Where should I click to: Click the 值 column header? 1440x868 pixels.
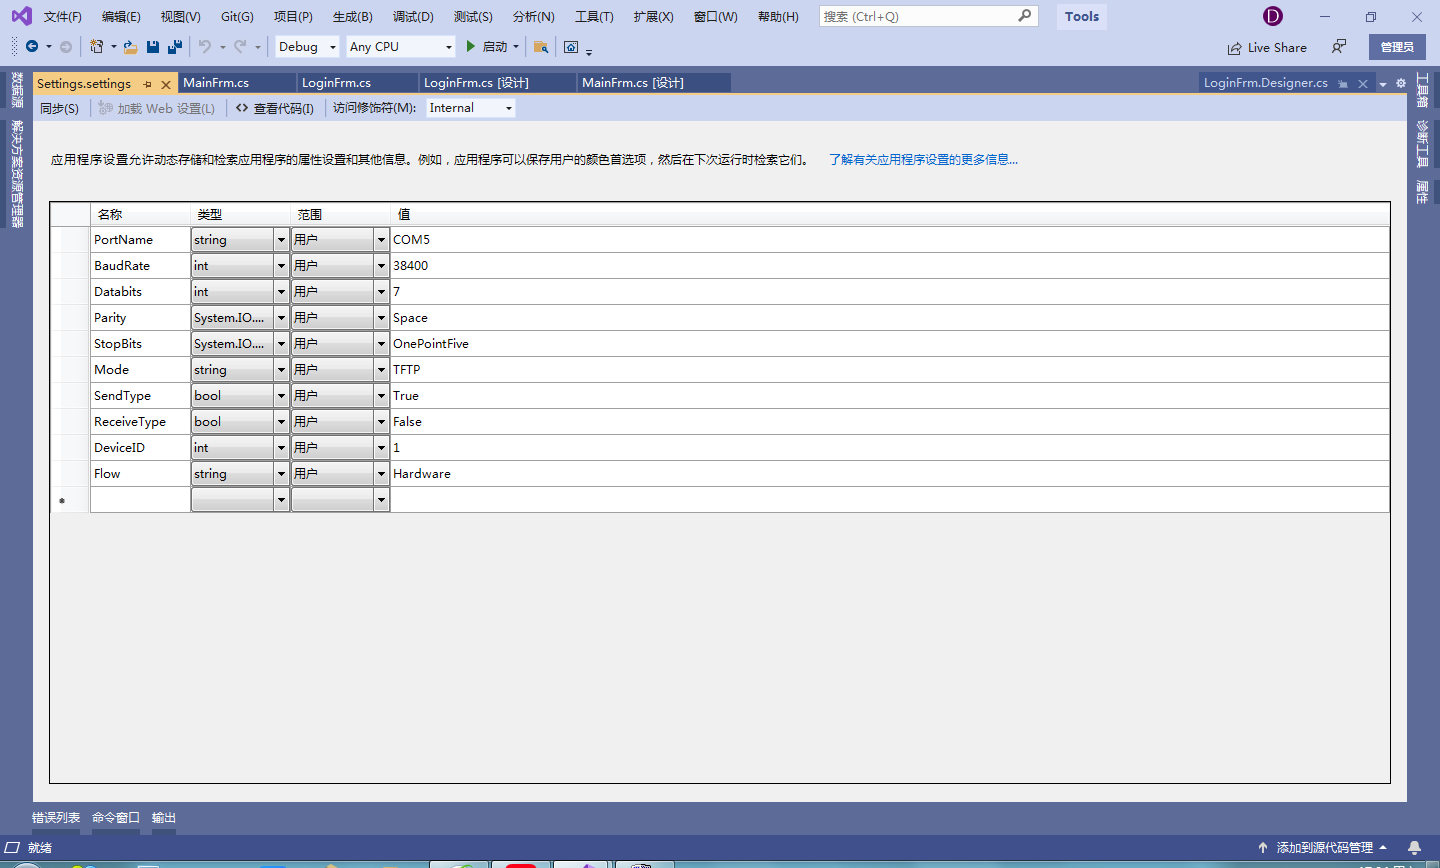pos(889,214)
